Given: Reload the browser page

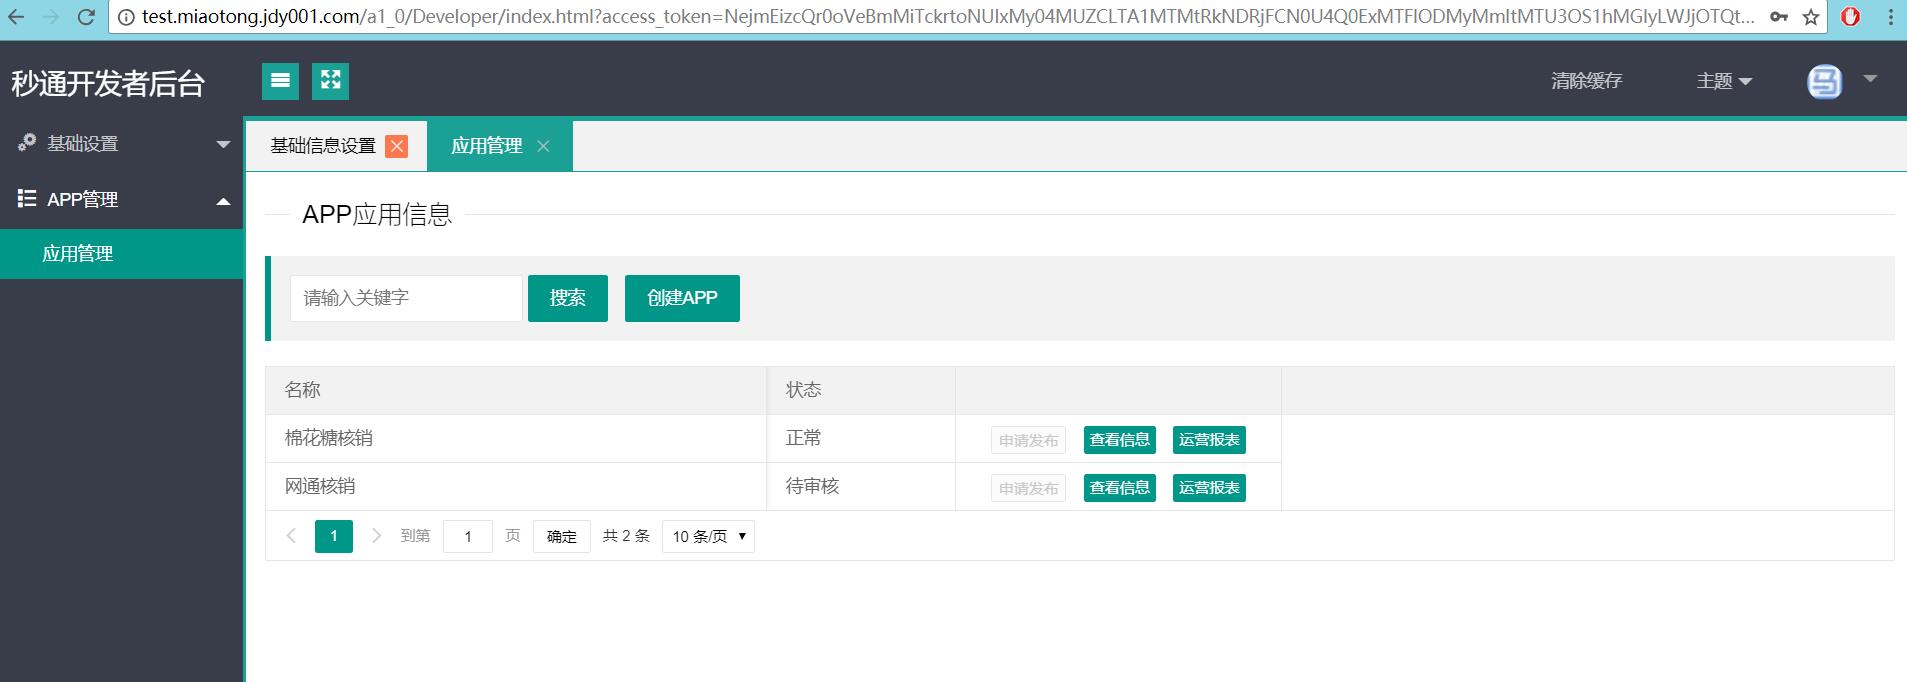Looking at the screenshot, I should click(x=86, y=17).
